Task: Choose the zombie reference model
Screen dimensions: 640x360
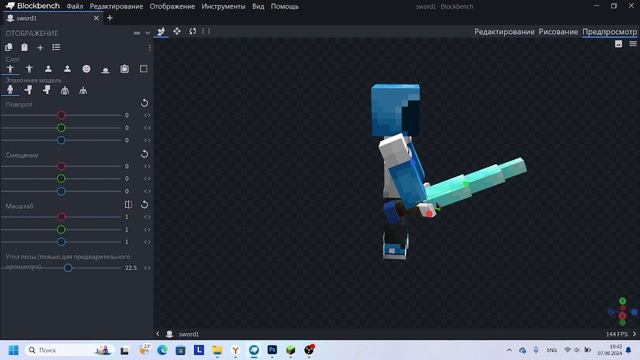Action: 29,90
